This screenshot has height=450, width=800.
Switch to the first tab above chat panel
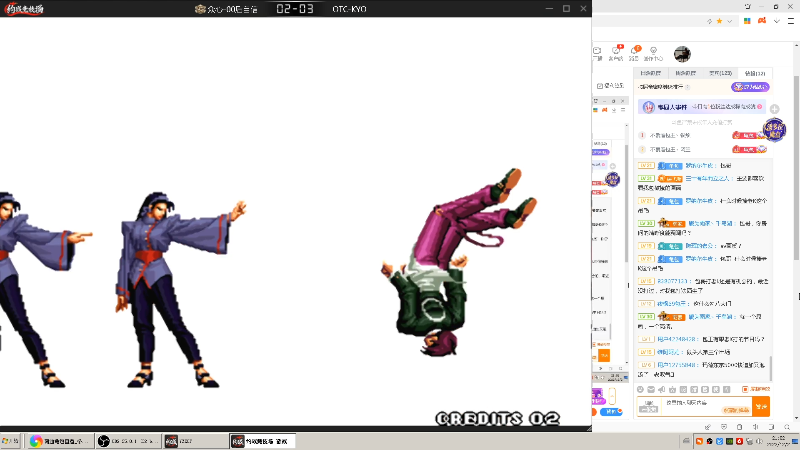[x=651, y=73]
